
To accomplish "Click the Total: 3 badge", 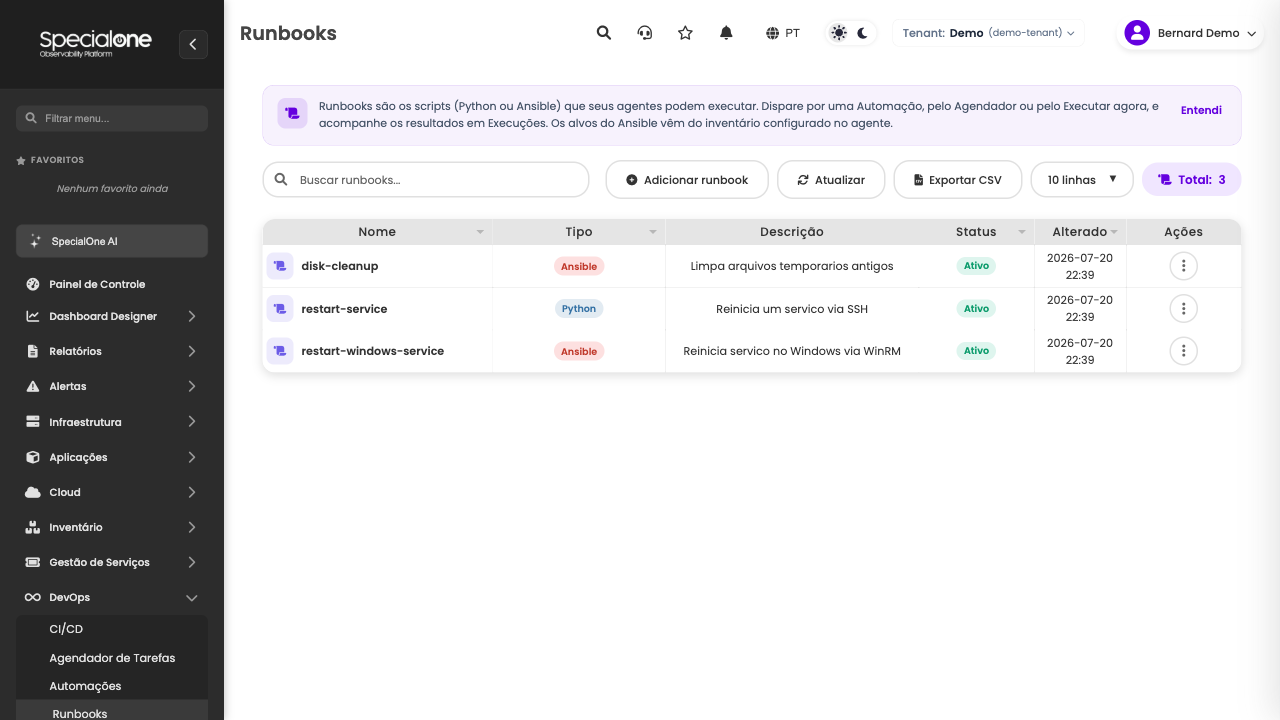I will pos(1192,180).
